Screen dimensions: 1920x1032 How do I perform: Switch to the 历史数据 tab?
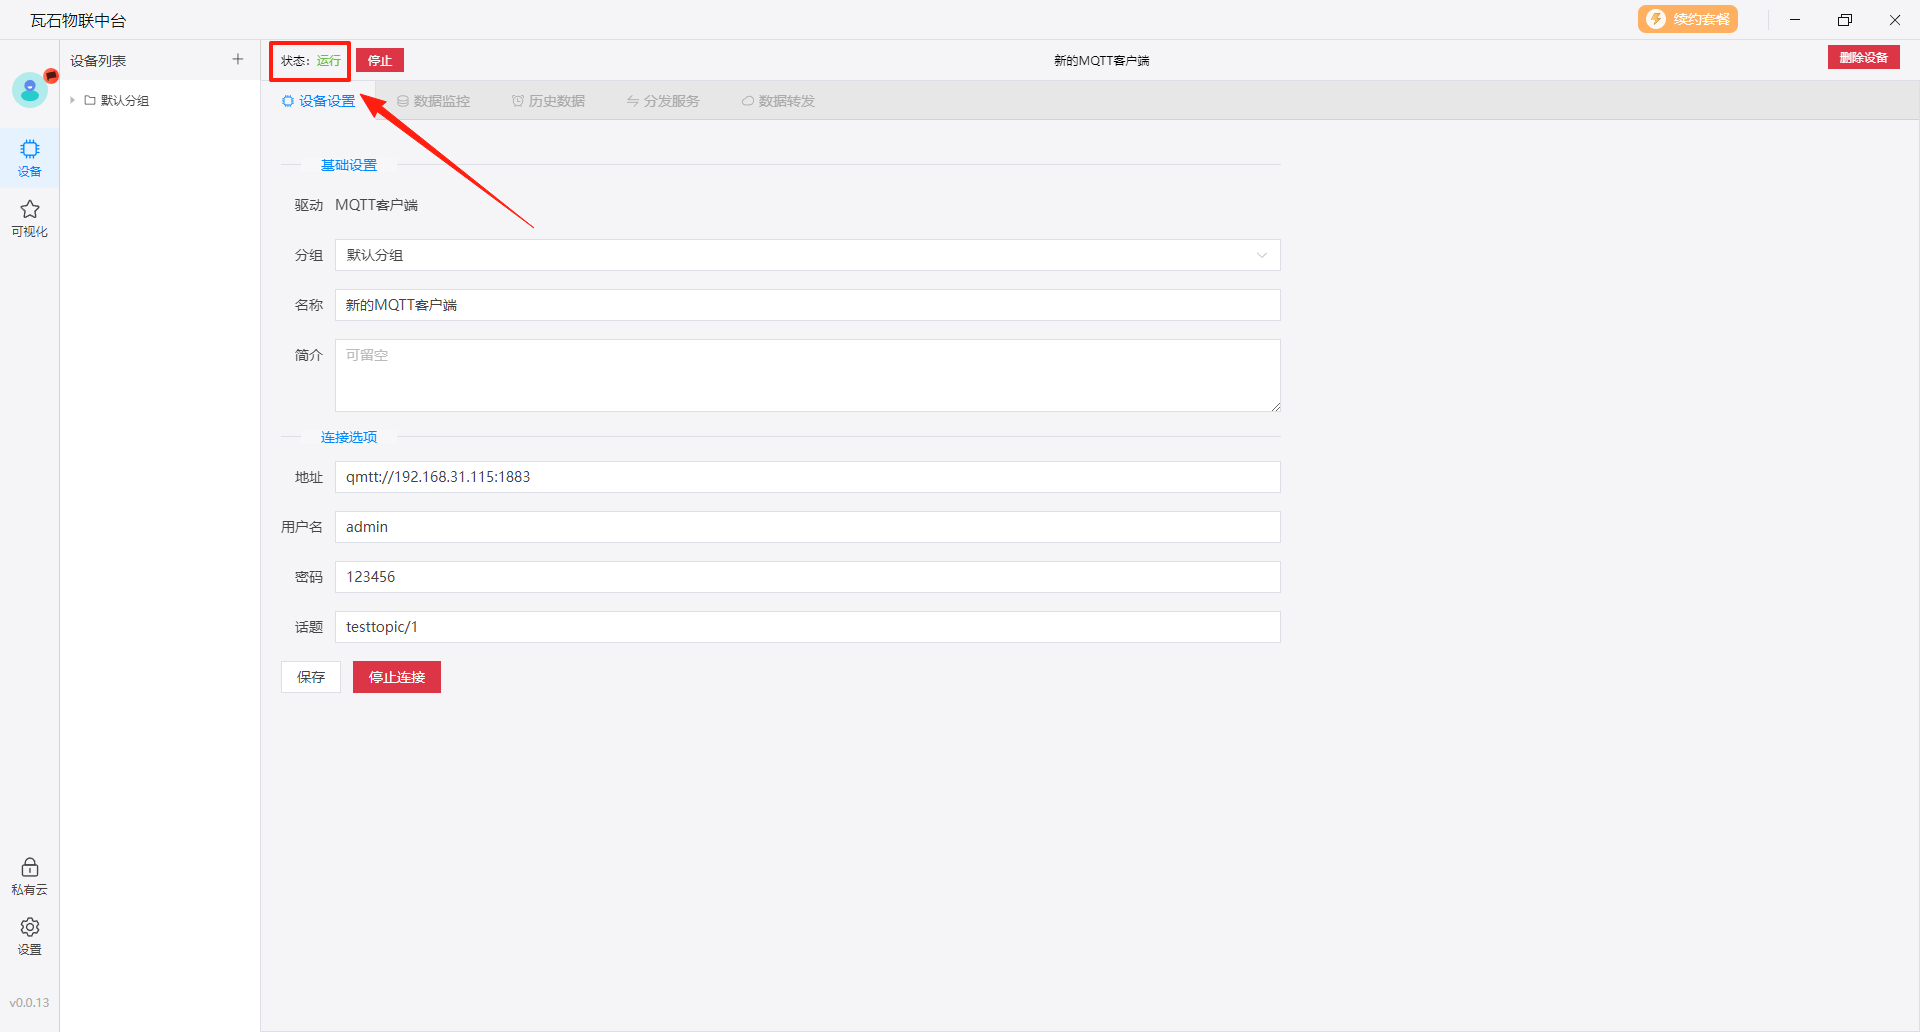[x=548, y=101]
